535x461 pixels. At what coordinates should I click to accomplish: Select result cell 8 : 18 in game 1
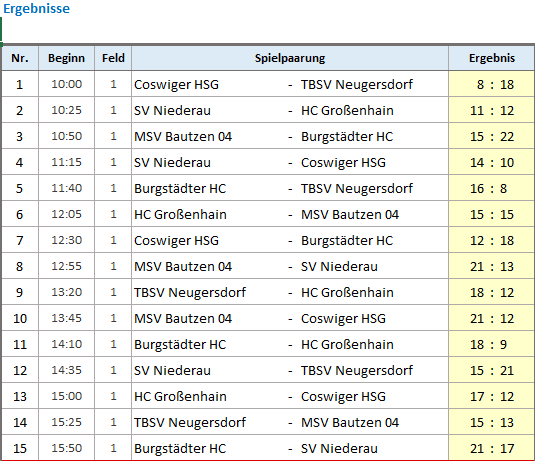[x=492, y=84]
